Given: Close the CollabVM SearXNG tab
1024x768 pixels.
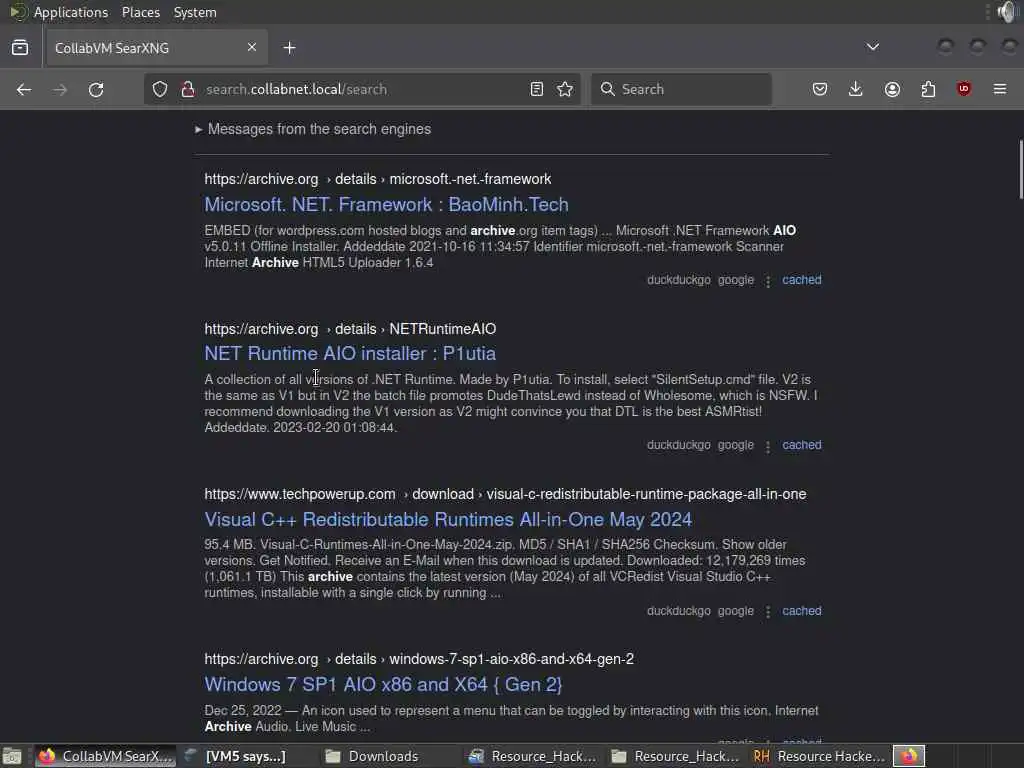Looking at the screenshot, I should 252,47.
